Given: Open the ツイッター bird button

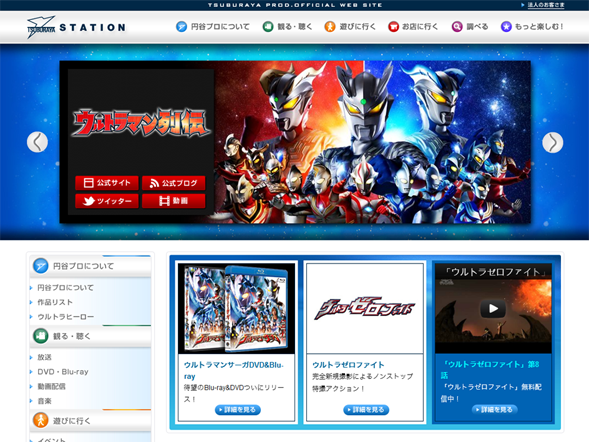Looking at the screenshot, I should pyautogui.click(x=107, y=201).
